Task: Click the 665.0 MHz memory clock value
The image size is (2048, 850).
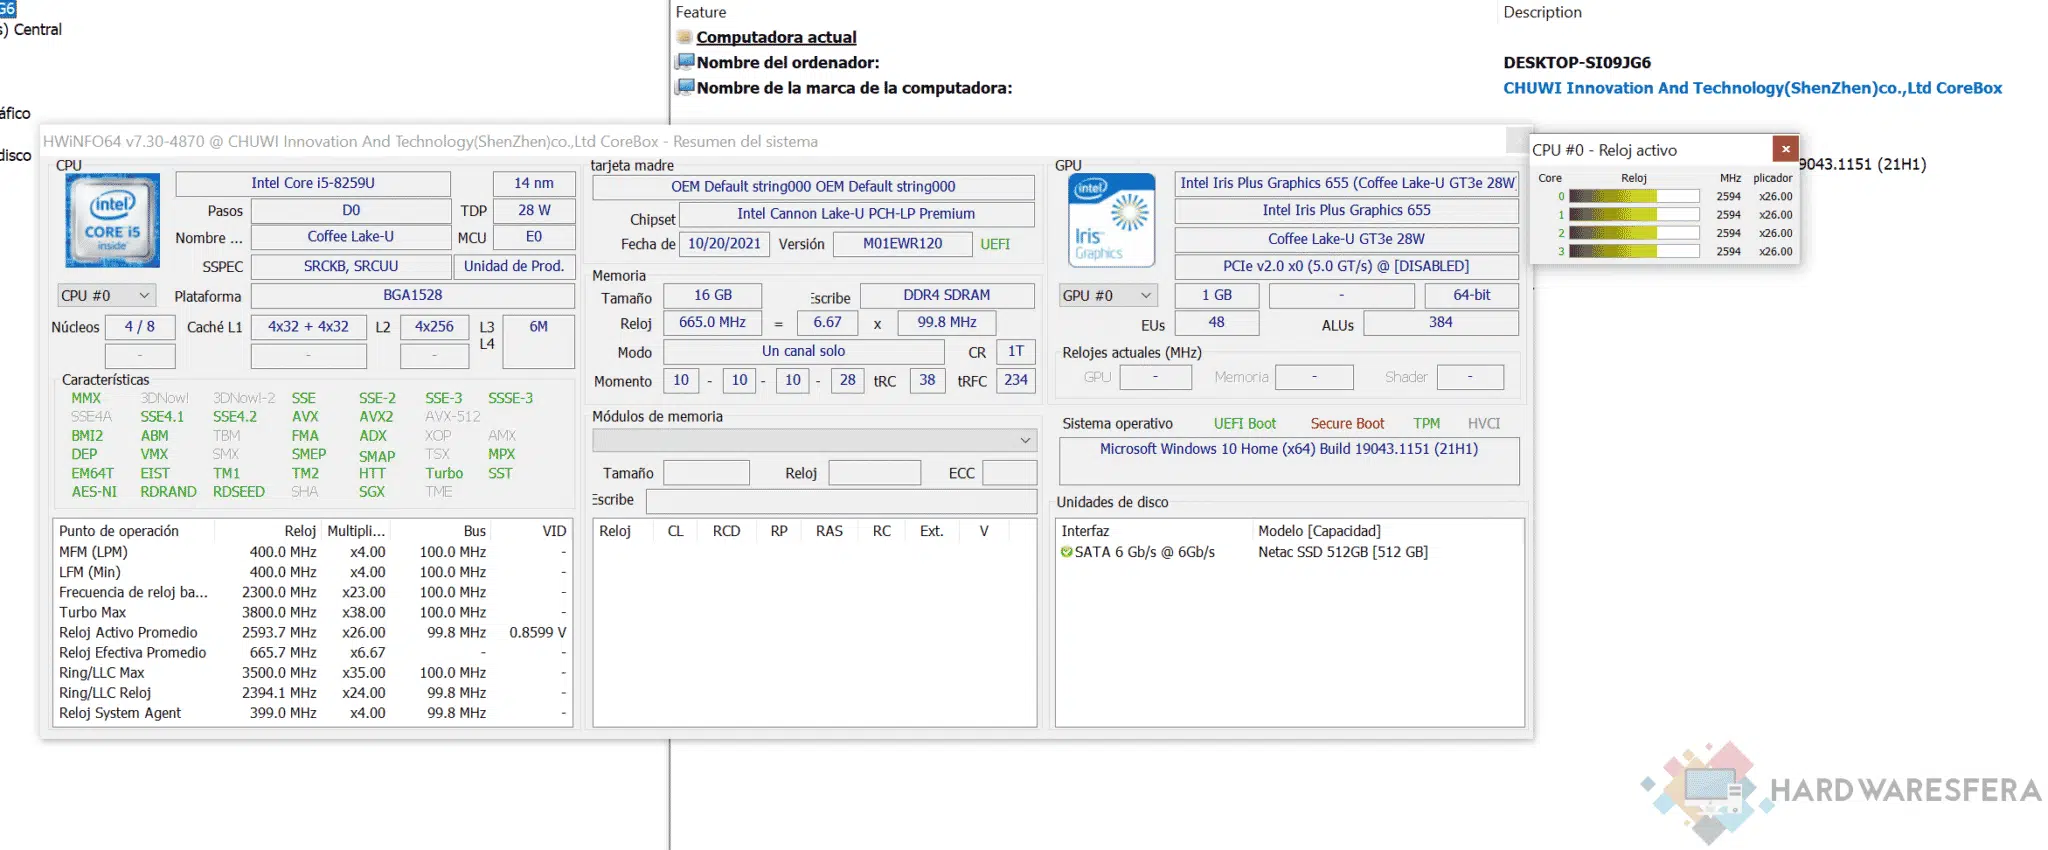Action: (x=712, y=323)
